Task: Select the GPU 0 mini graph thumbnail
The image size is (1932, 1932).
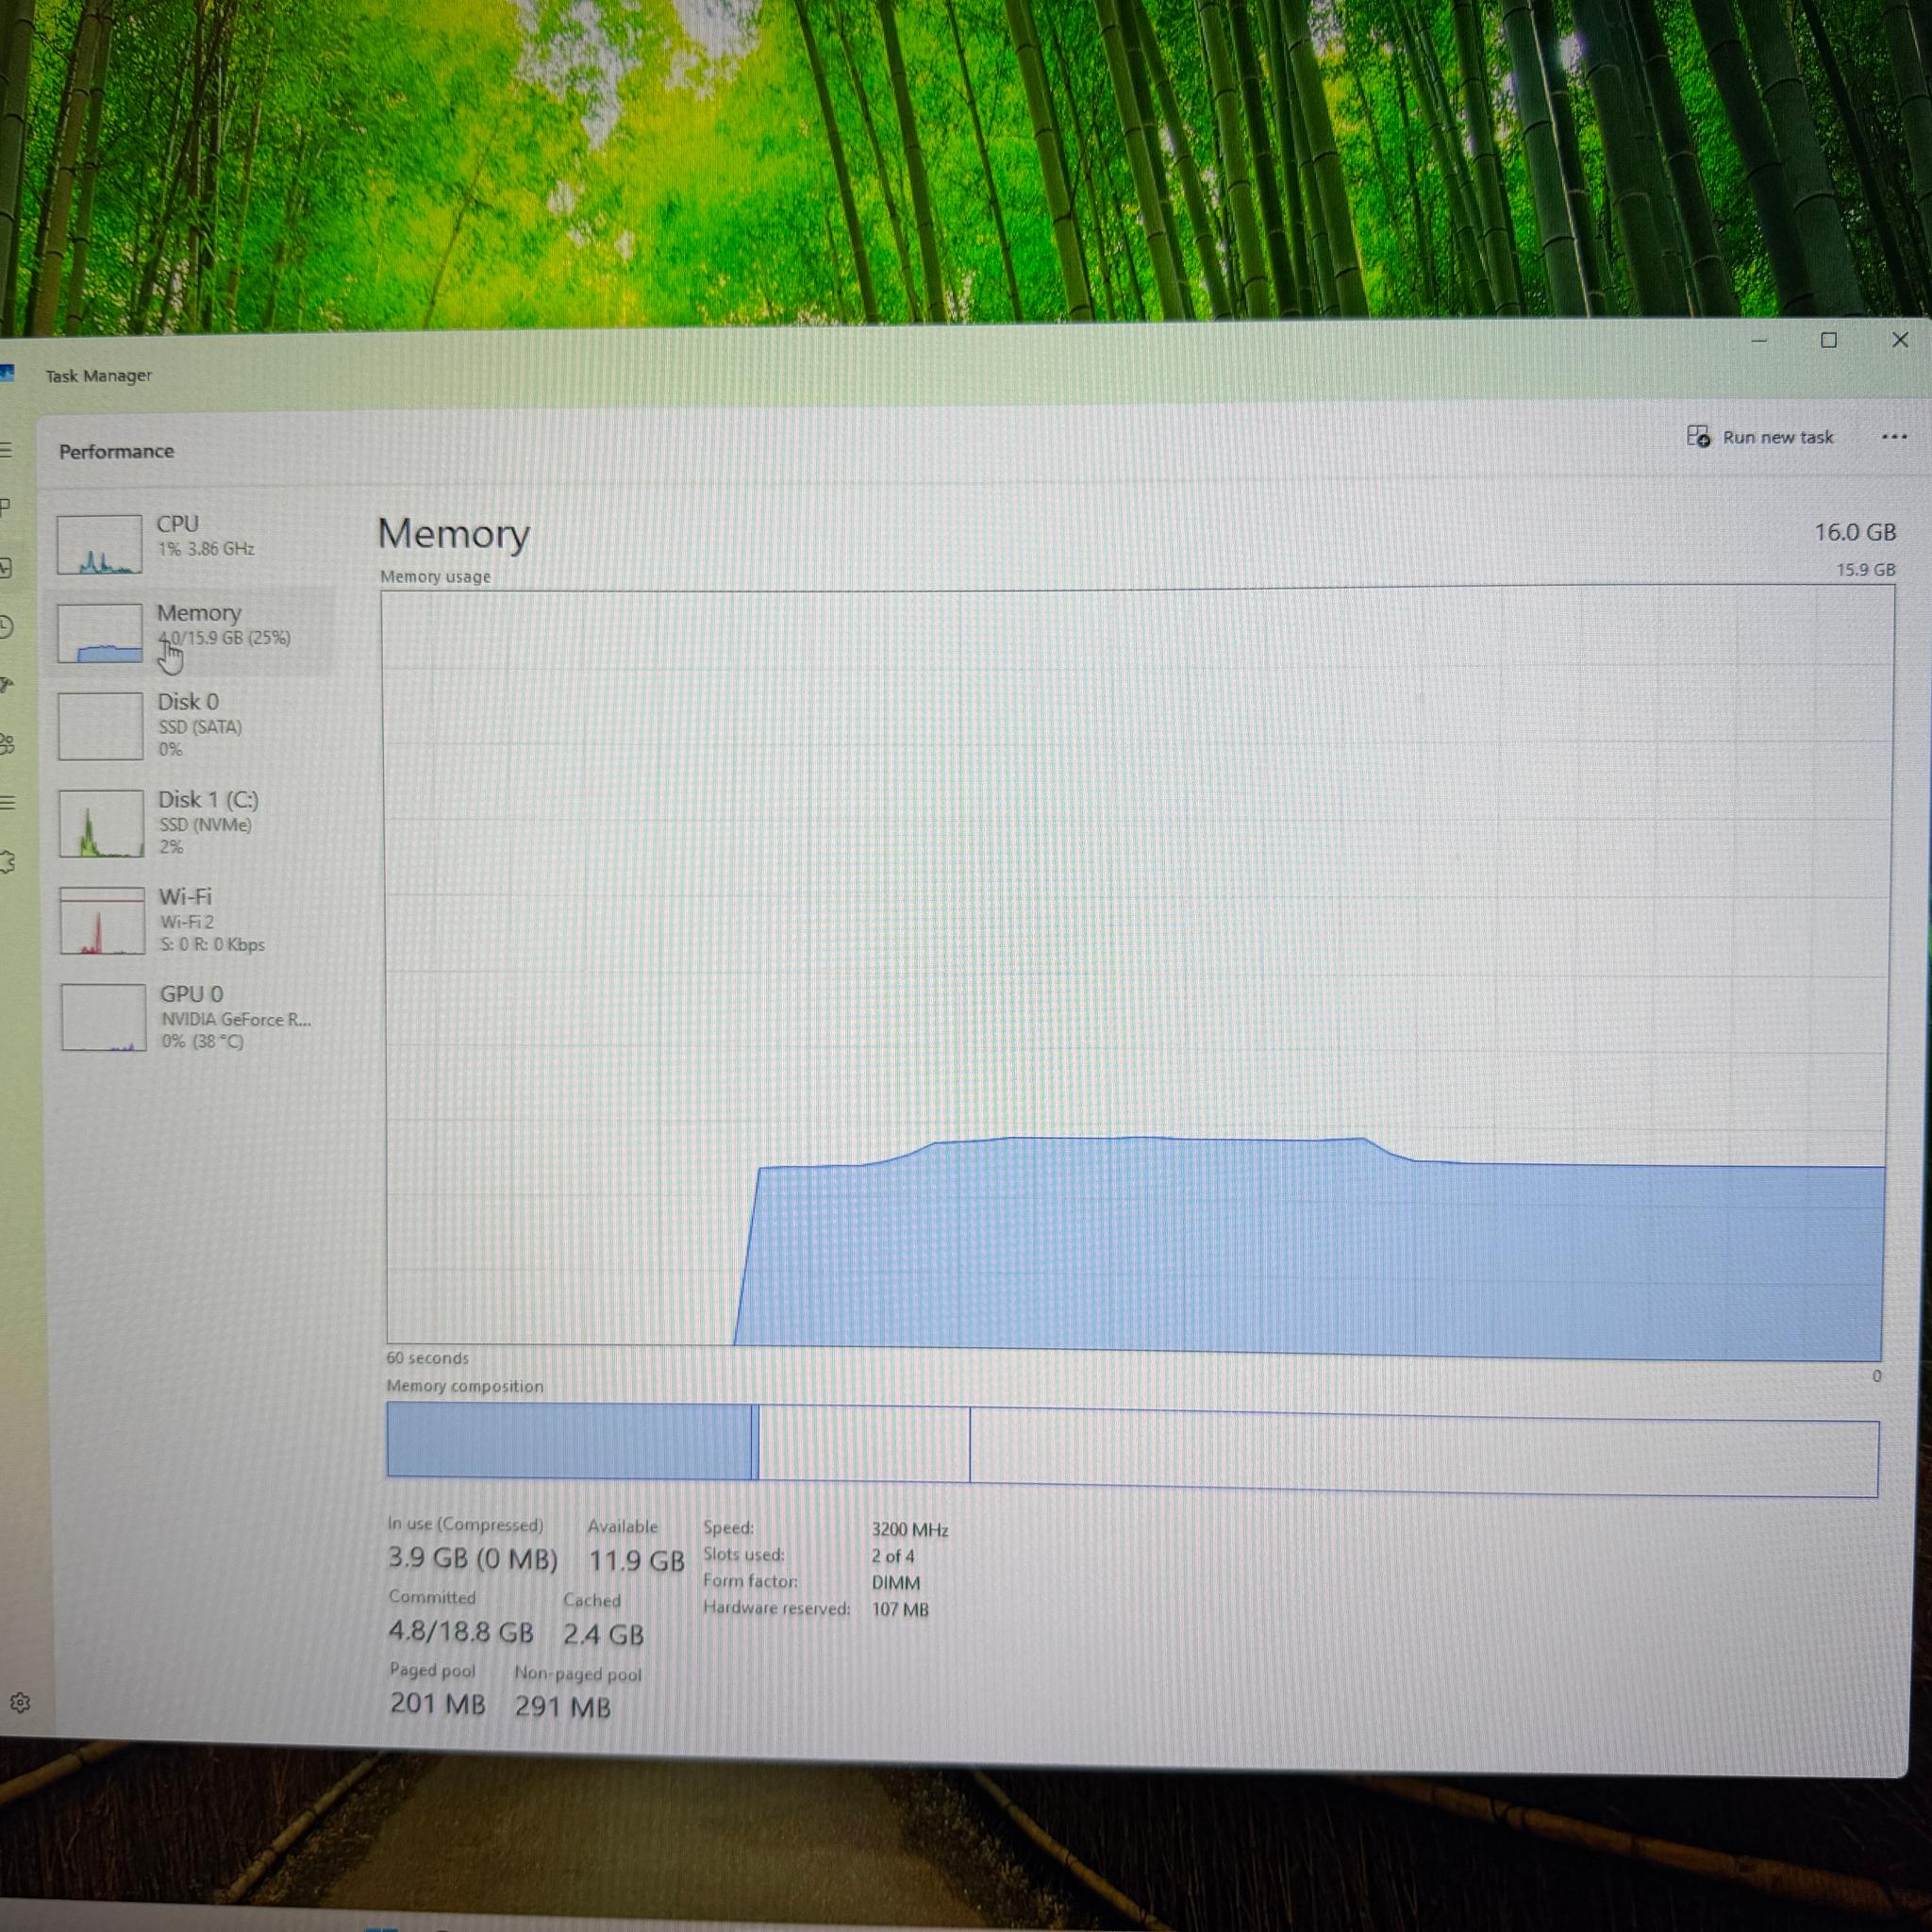Action: click(x=103, y=1017)
